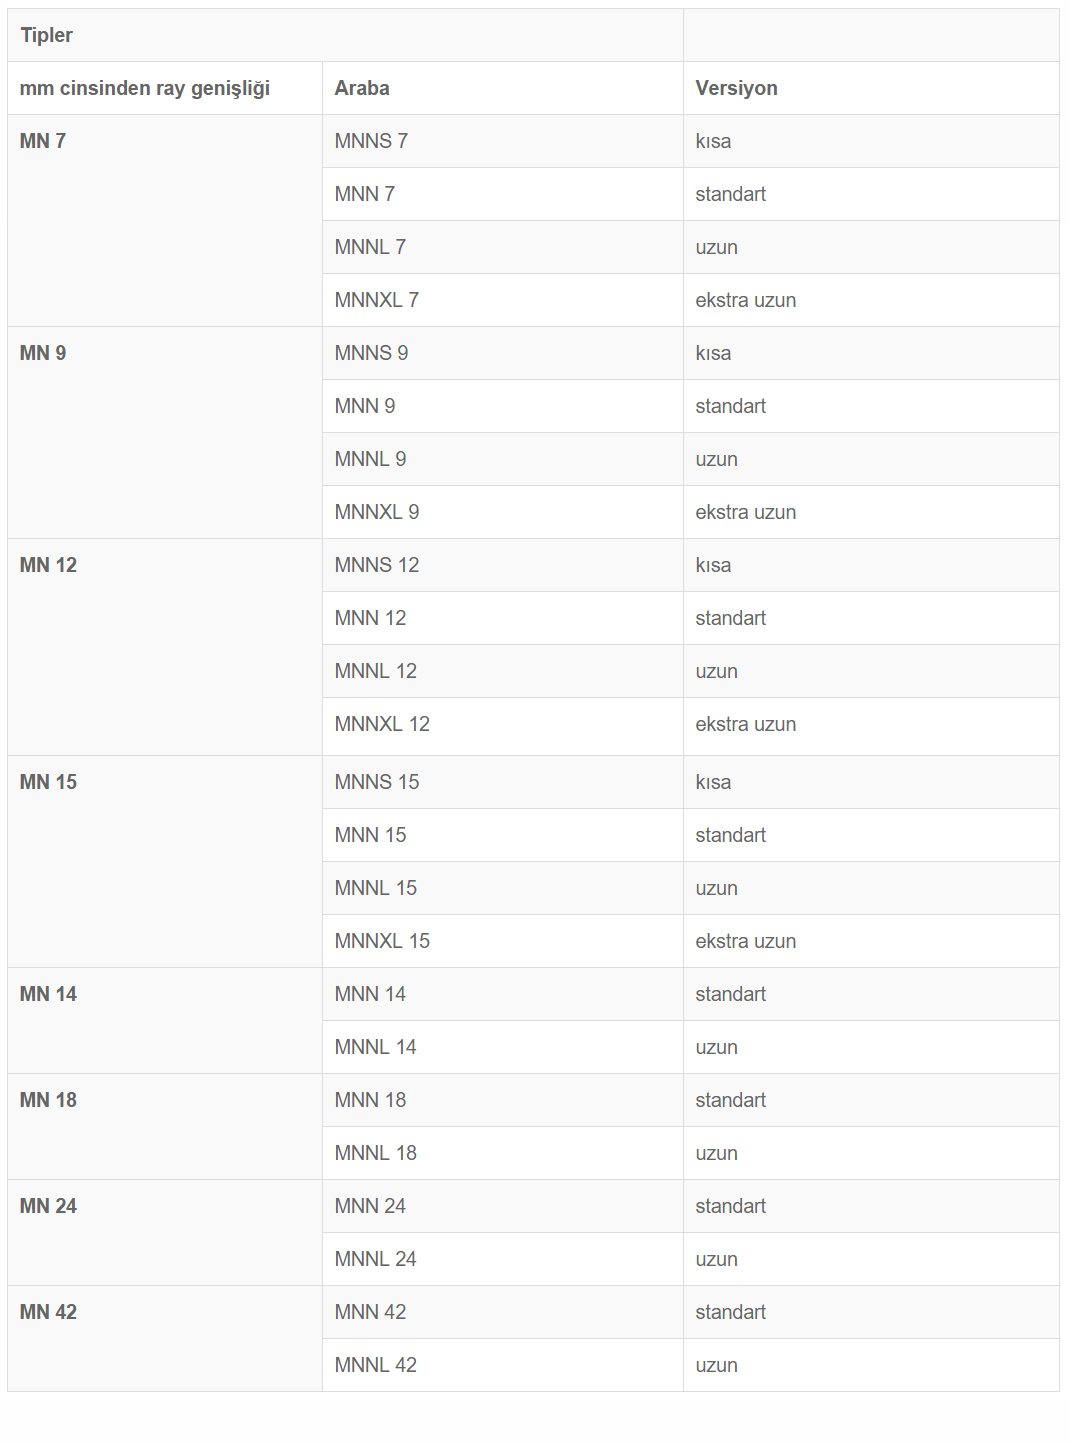The height and width of the screenshot is (1444, 1070).
Task: Select the MNN 24 carriage entry
Action: [370, 1206]
